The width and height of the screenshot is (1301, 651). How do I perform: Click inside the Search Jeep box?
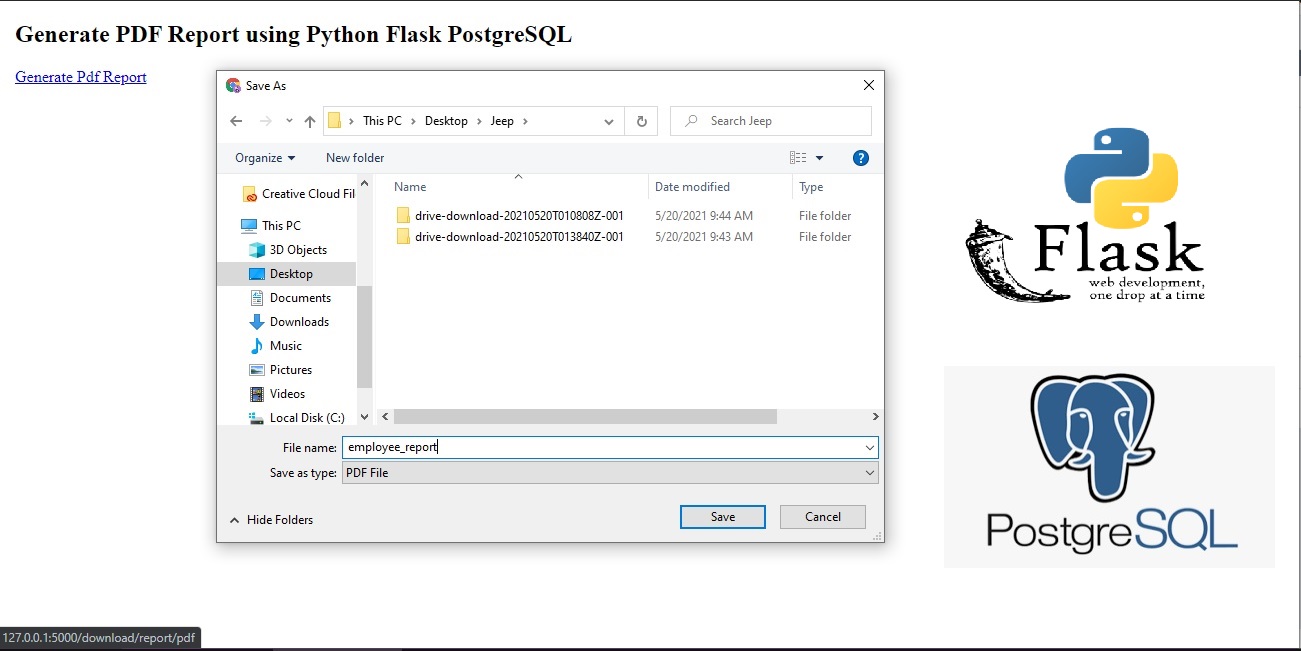pyautogui.click(x=770, y=120)
